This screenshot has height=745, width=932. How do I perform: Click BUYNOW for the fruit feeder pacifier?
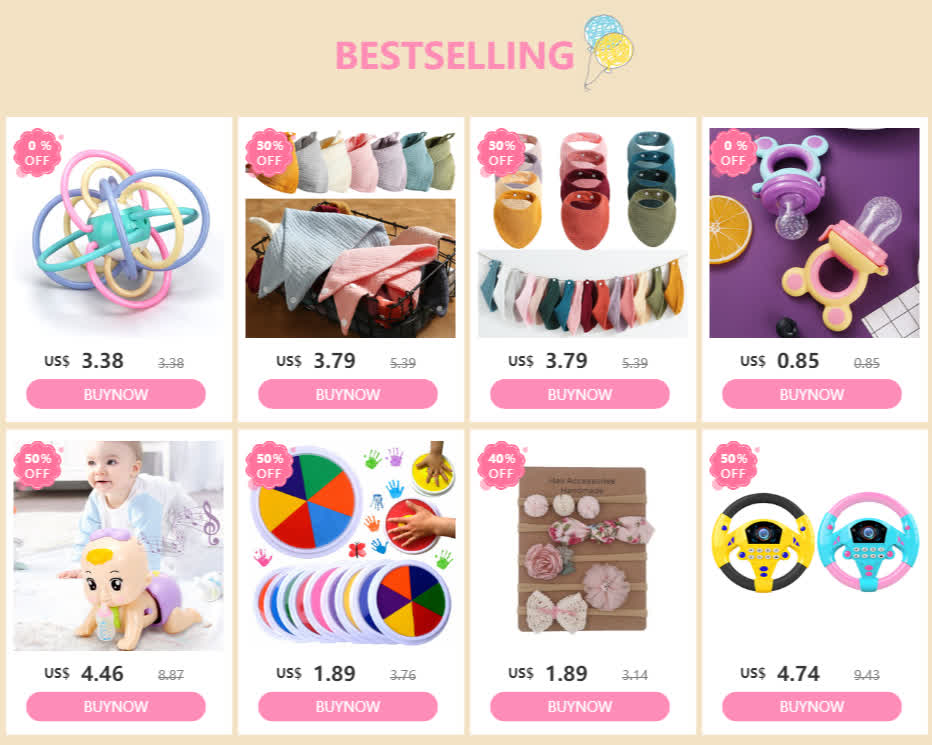811,394
